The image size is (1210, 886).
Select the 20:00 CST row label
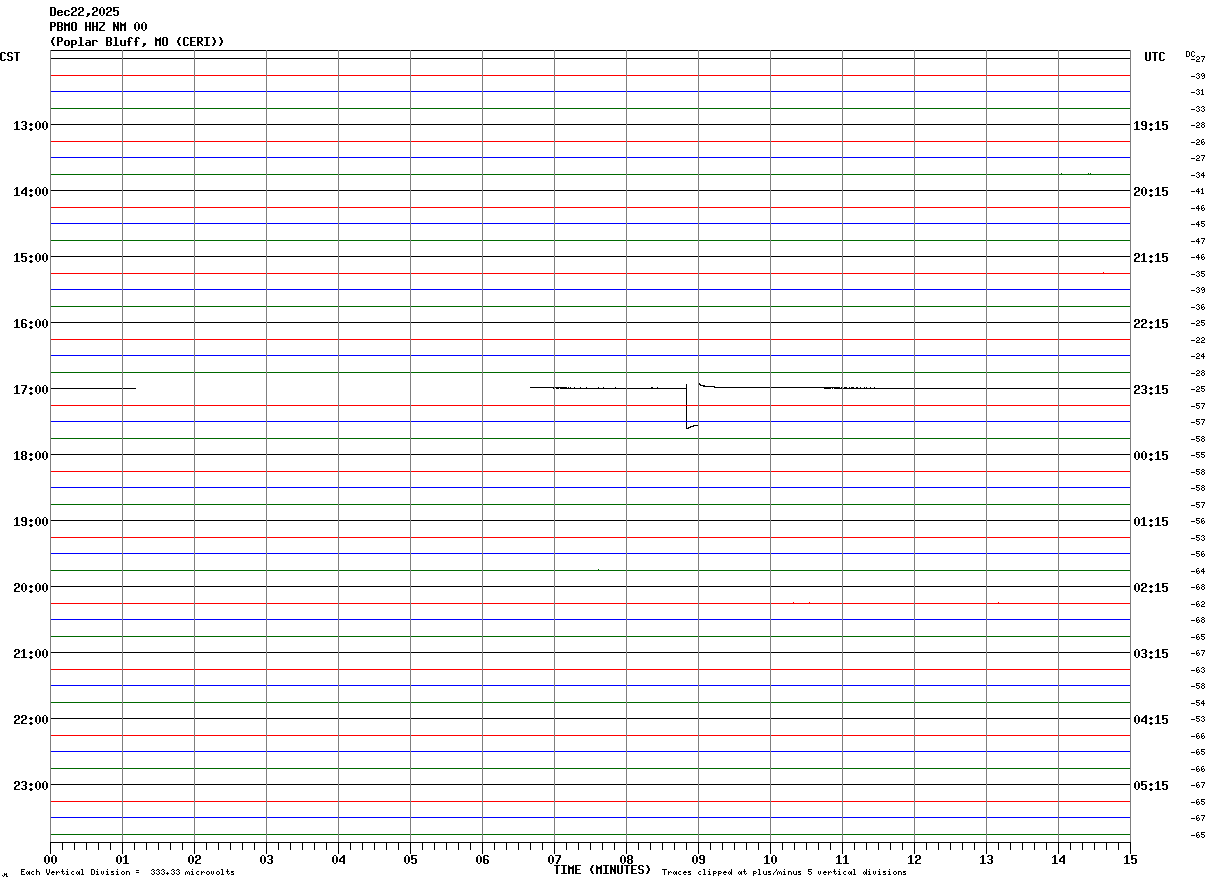coord(31,587)
